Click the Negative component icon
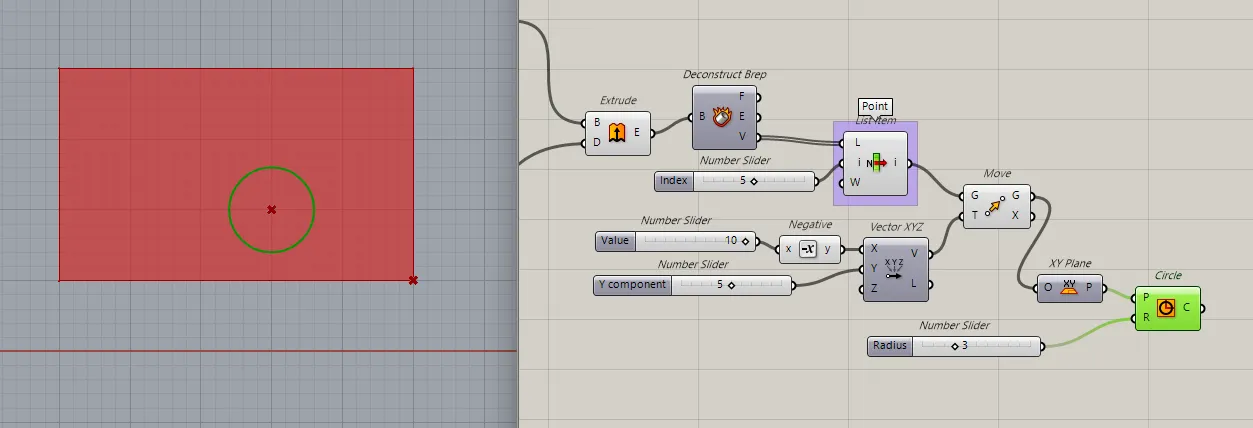 (x=808, y=249)
